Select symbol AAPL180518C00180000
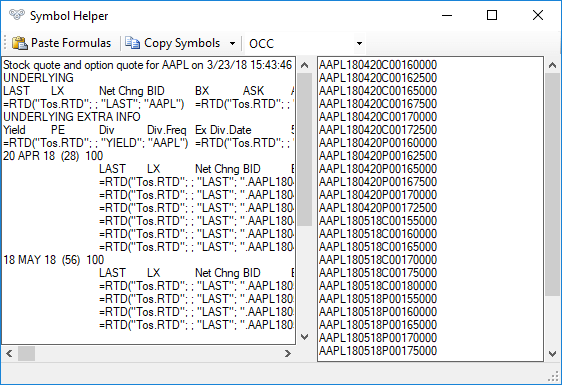Screen dimensions: 562x385 tap(378, 286)
